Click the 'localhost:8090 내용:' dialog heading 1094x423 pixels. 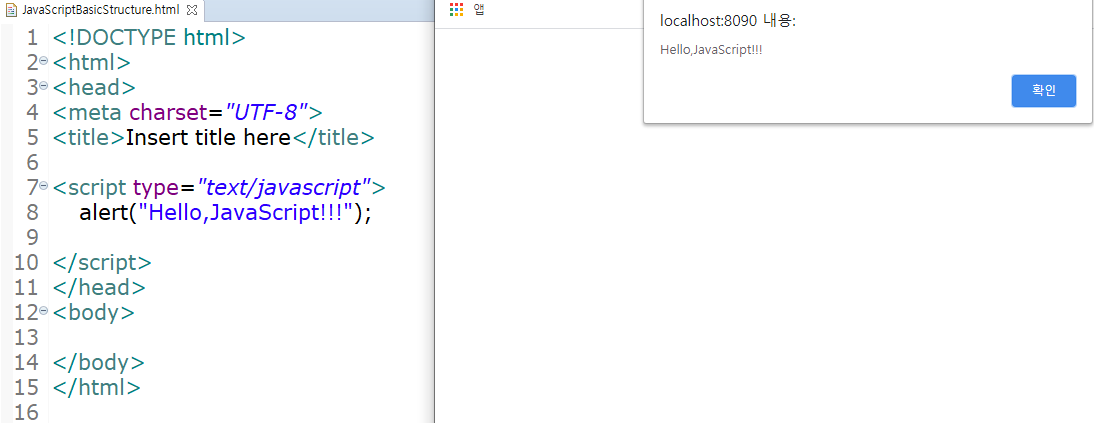point(728,21)
